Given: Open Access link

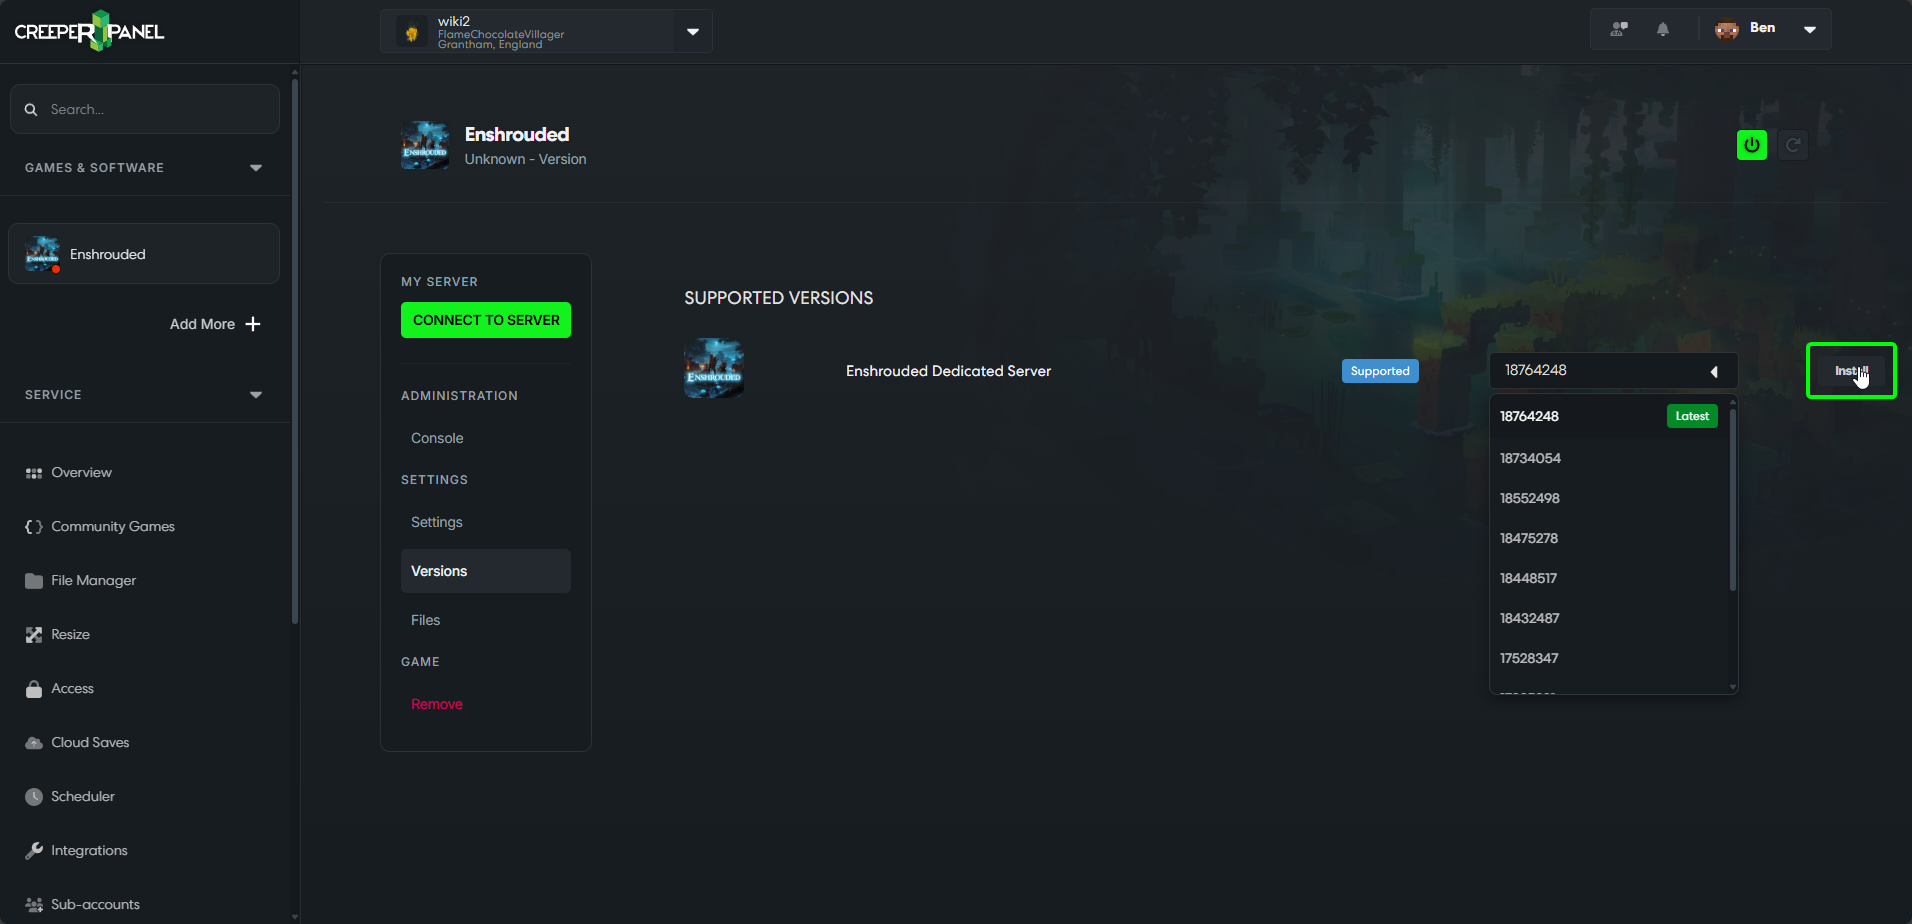Looking at the screenshot, I should point(72,689).
